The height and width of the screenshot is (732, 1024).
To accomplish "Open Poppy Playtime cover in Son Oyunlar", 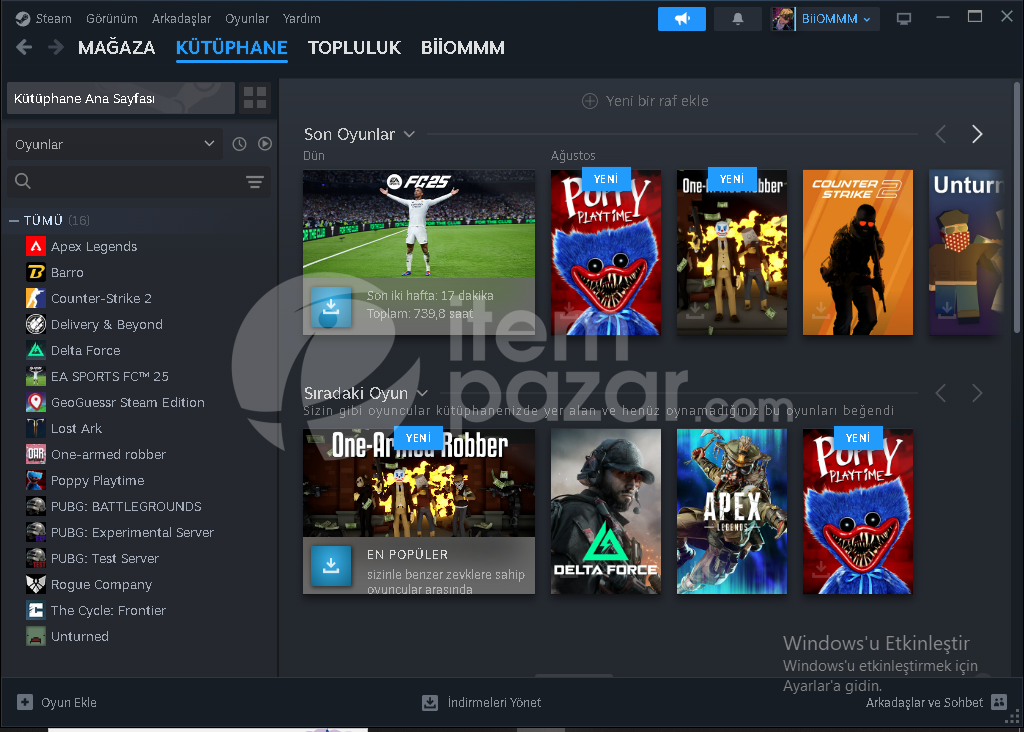I will click(x=605, y=253).
